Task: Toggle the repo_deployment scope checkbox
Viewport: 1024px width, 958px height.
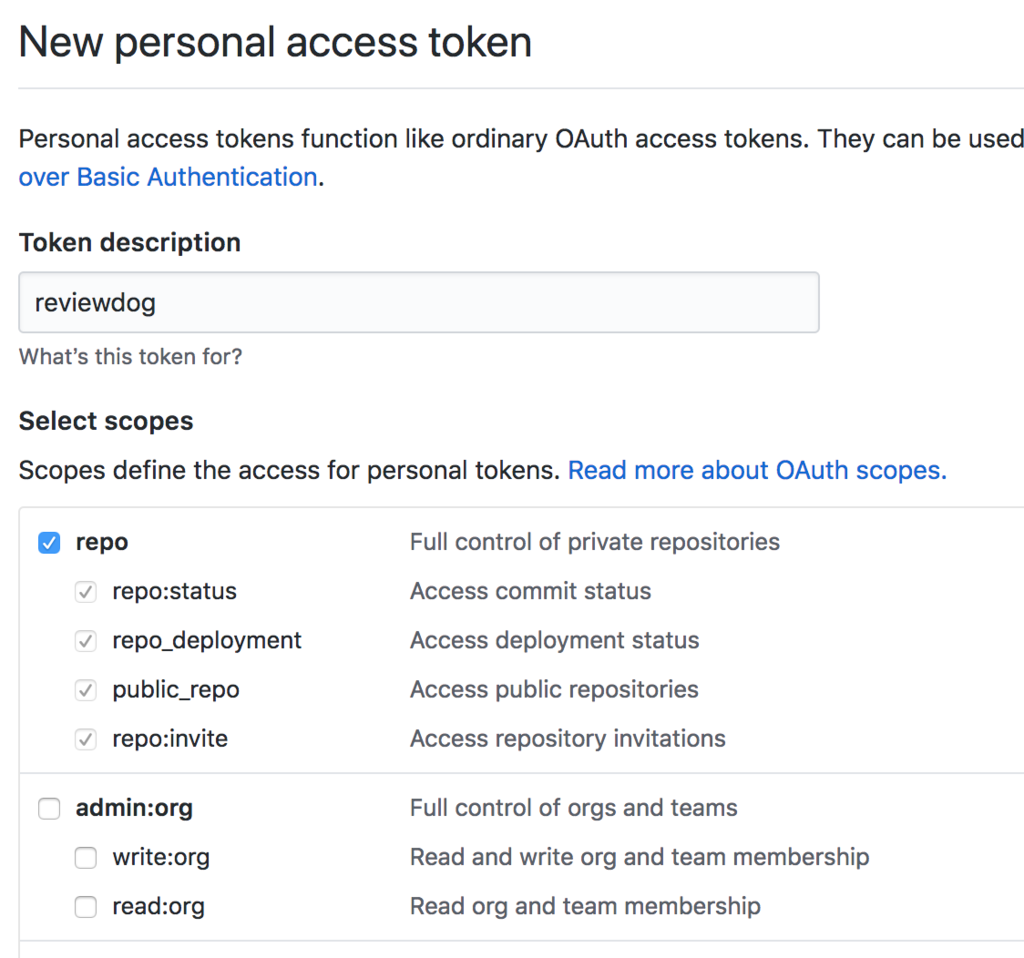Action: 86,641
